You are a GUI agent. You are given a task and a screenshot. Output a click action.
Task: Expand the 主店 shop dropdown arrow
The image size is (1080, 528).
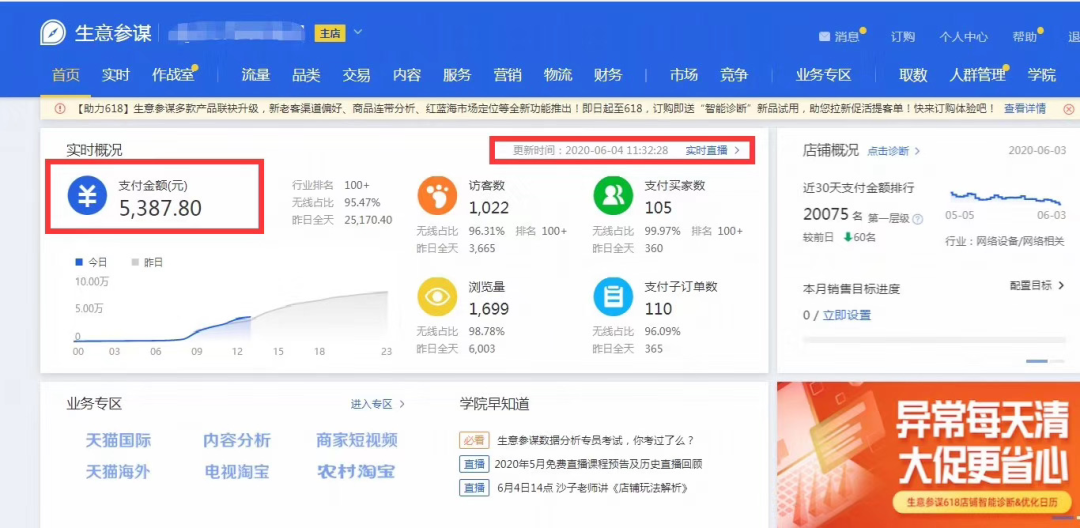click(x=357, y=32)
